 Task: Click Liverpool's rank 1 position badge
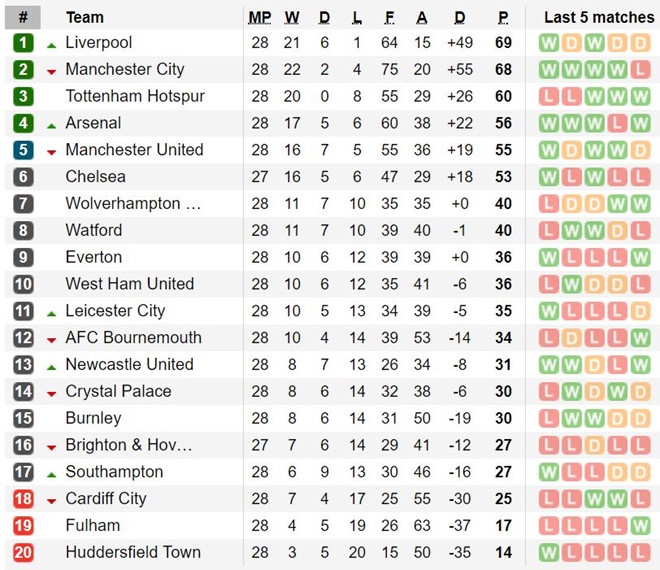coord(23,43)
